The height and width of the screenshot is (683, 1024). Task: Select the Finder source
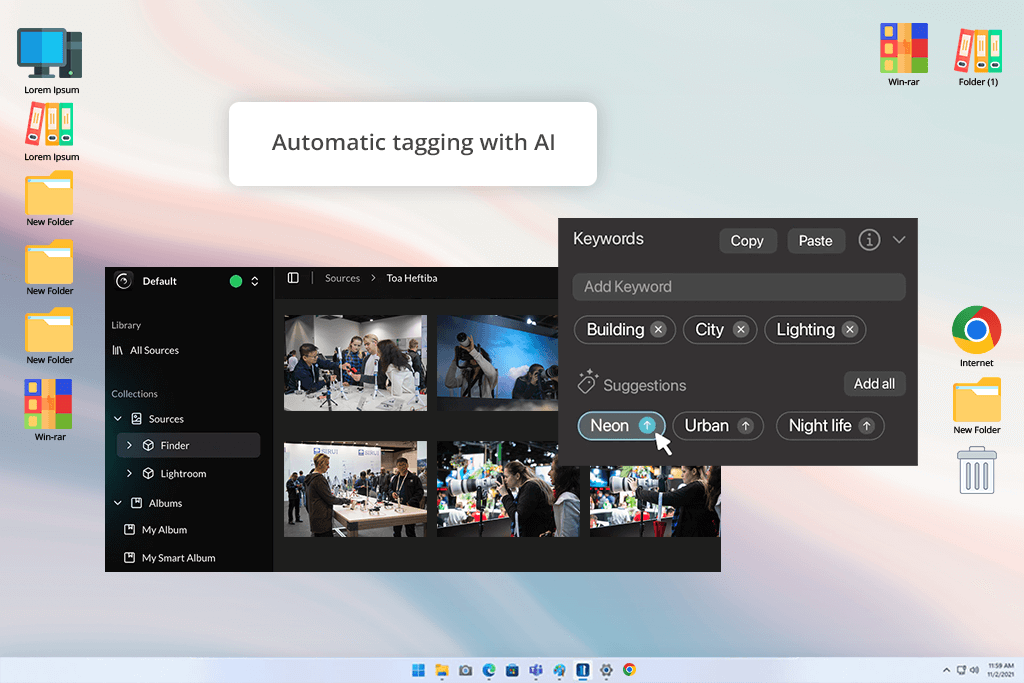point(189,445)
